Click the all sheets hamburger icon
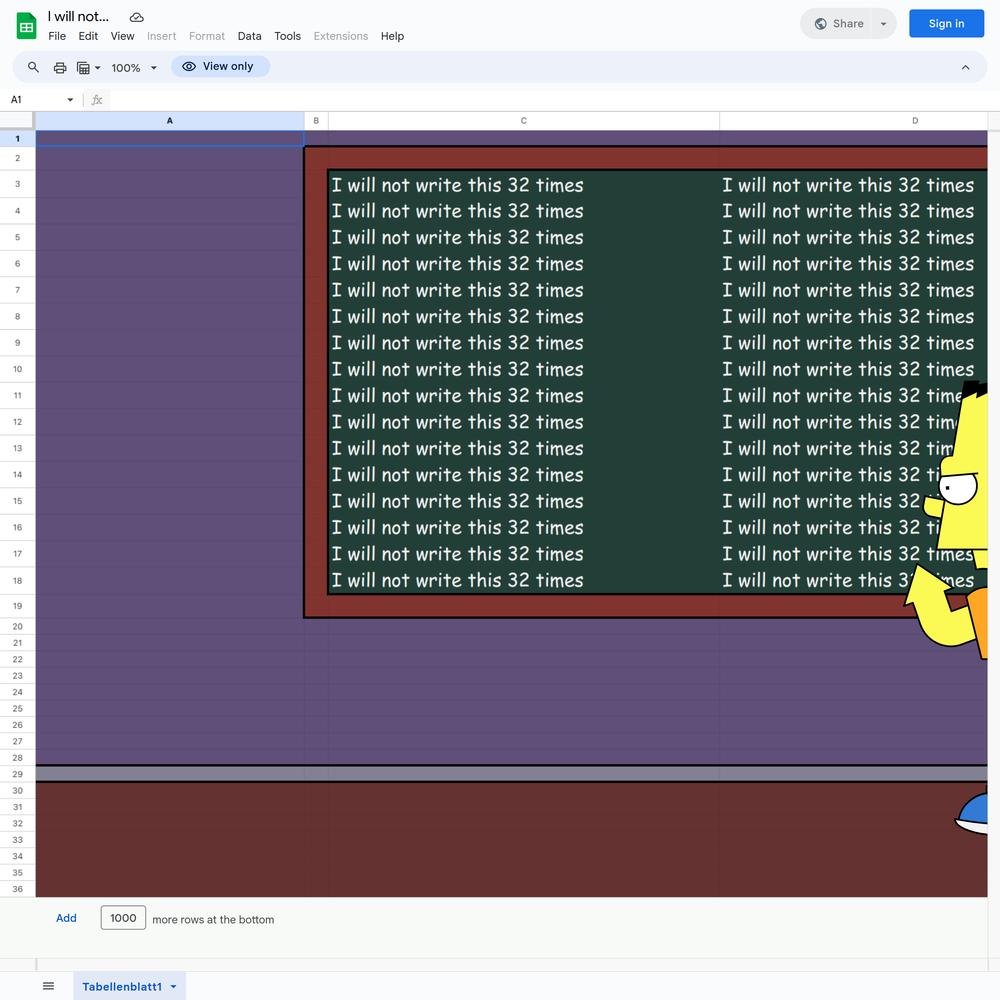This screenshot has height=1000, width=1000. click(x=48, y=986)
